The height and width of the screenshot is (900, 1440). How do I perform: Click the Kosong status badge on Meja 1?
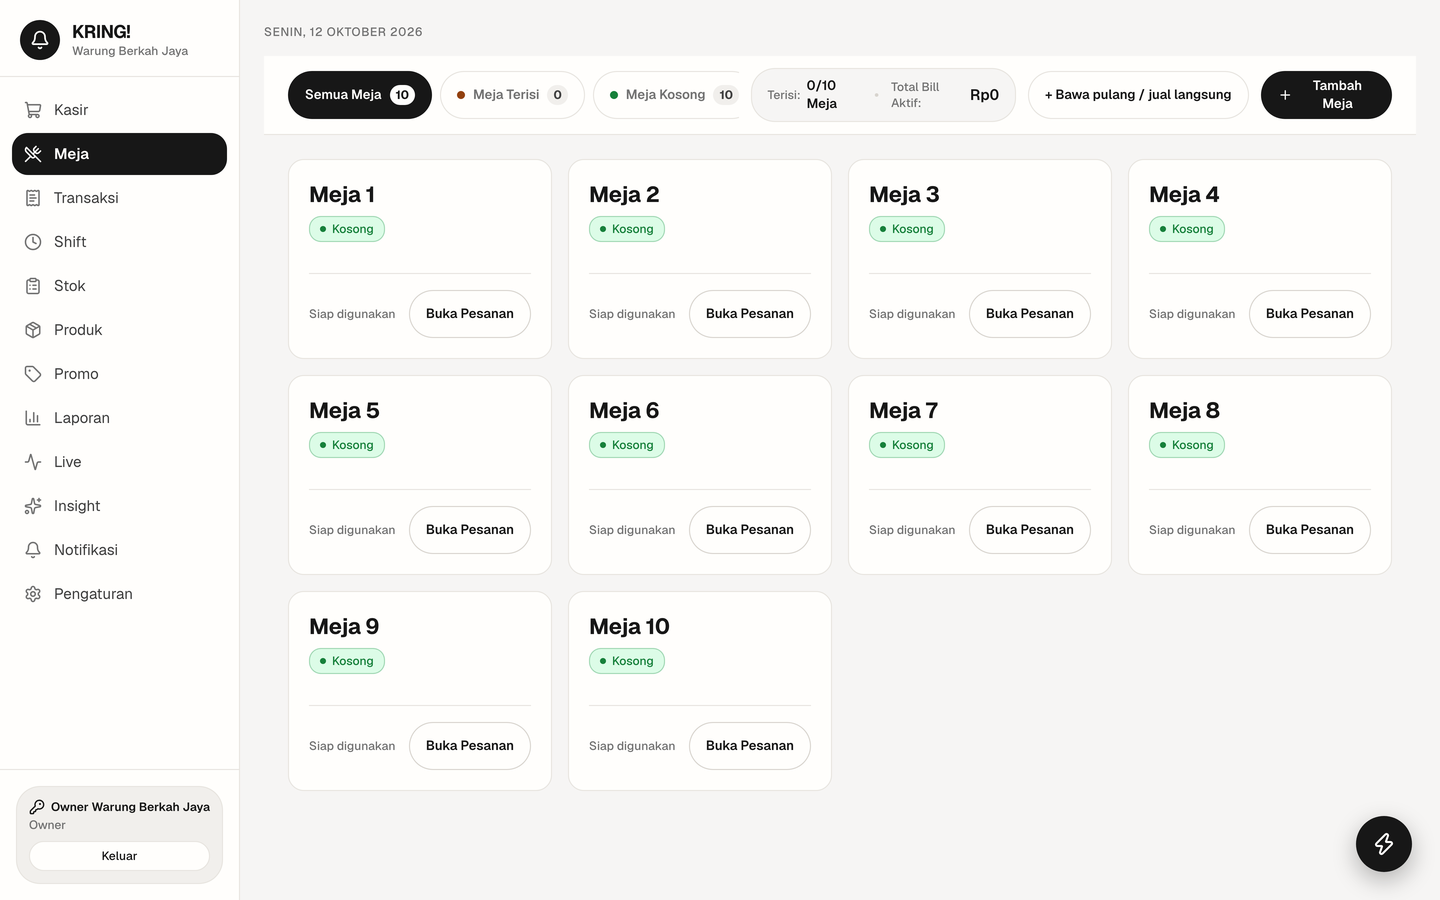[x=347, y=229]
